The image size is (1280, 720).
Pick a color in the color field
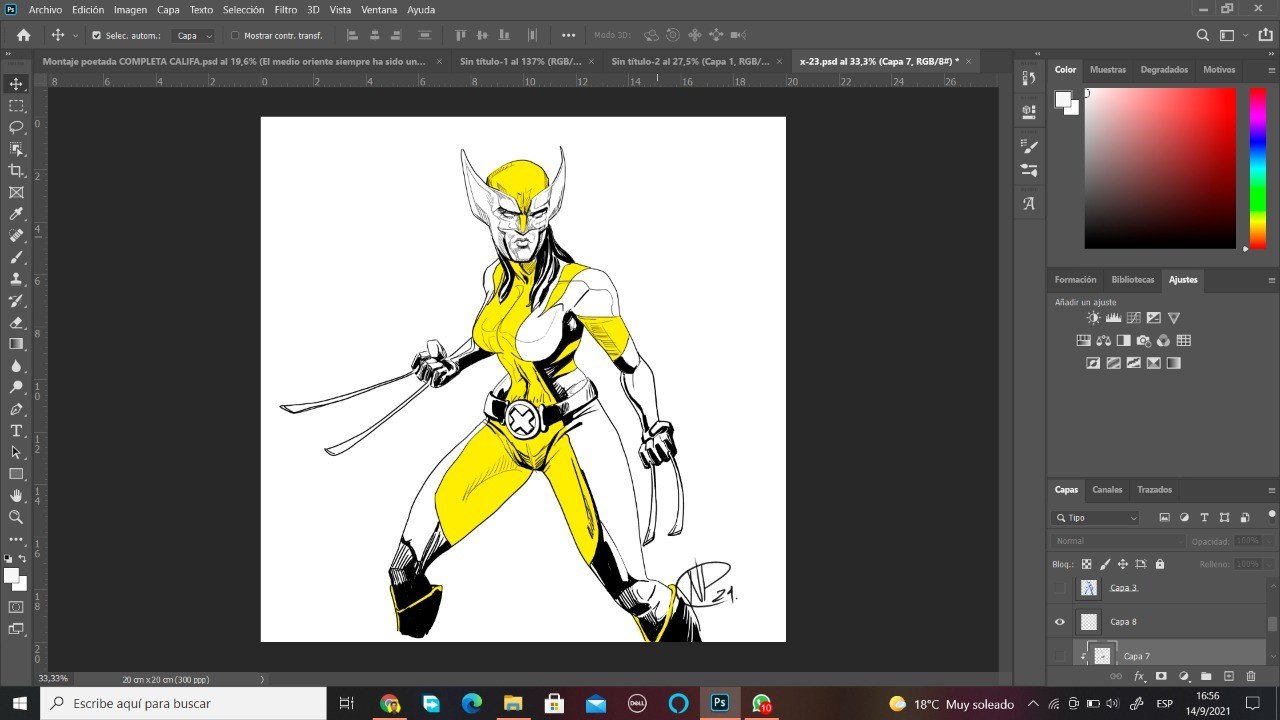(x=1160, y=168)
